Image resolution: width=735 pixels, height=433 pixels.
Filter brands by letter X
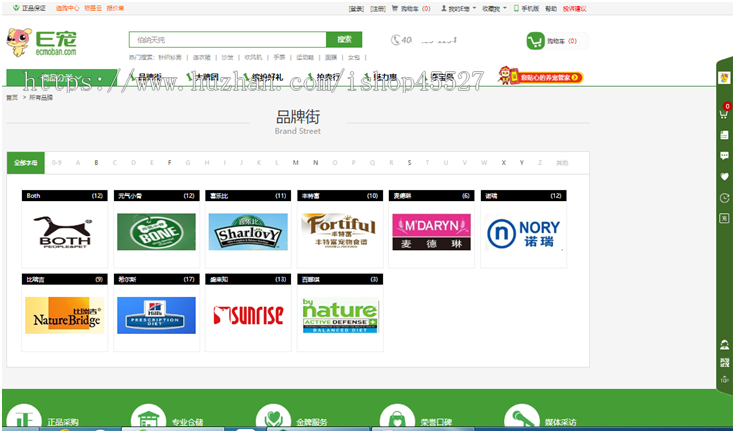coord(503,163)
